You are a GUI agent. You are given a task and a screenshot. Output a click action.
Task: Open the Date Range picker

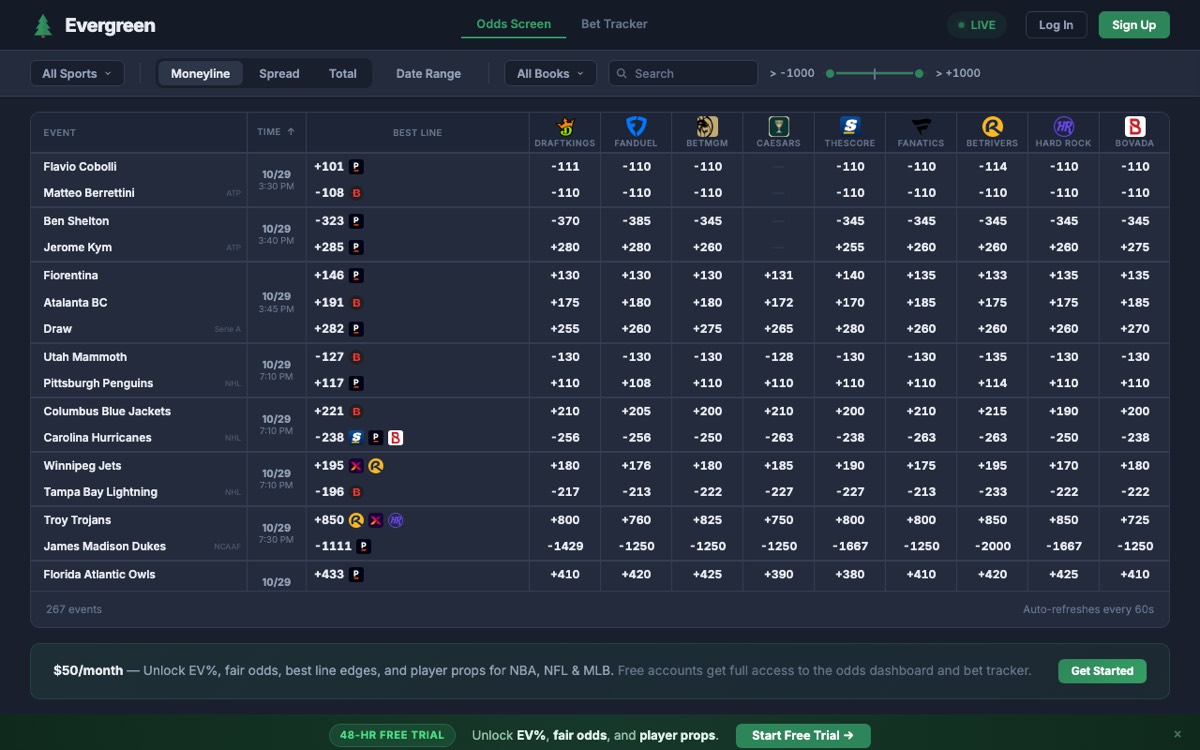point(428,73)
